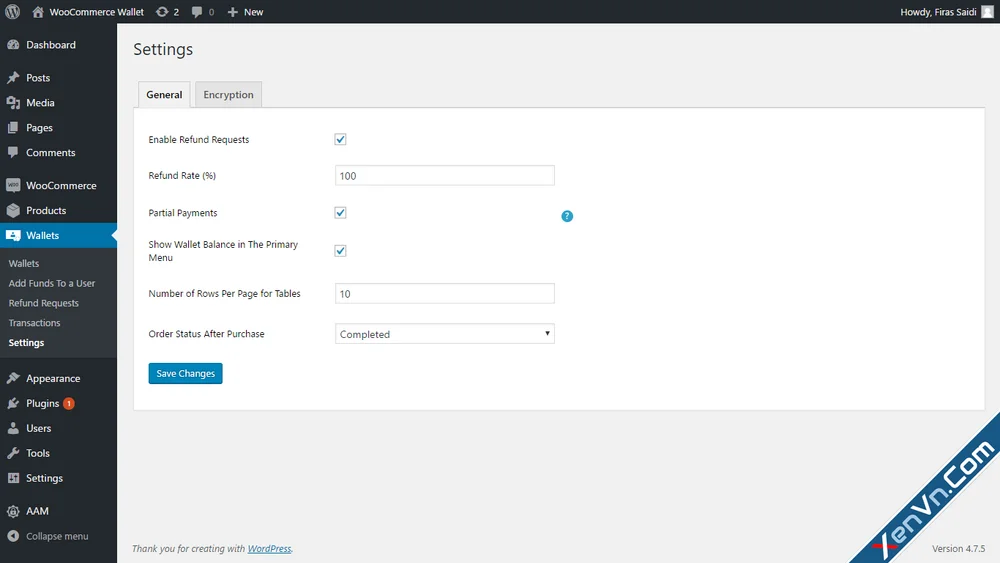Click the Save Changes button
The width and height of the screenshot is (1000, 563).
[186, 374]
